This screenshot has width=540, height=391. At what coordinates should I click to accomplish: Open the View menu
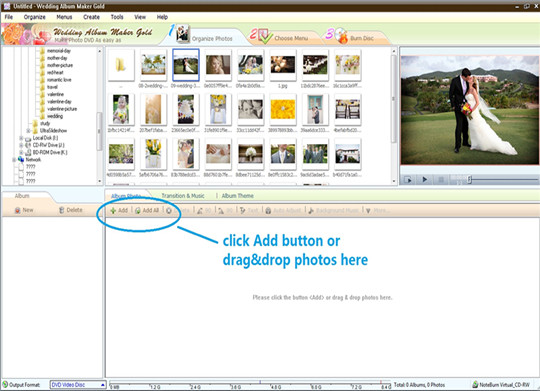pos(140,17)
